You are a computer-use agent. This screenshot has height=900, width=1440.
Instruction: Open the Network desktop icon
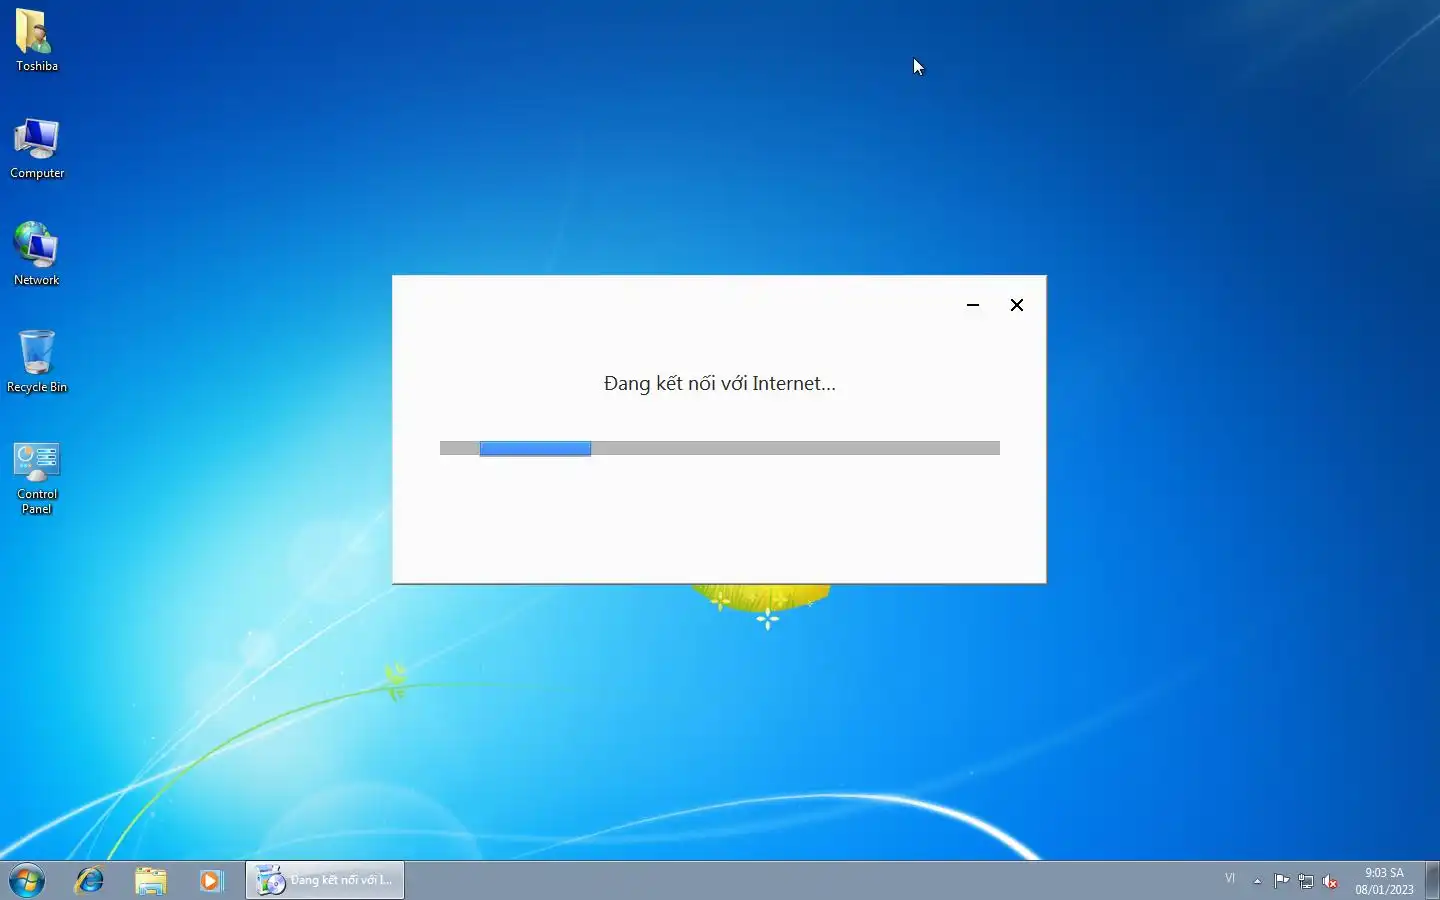tap(36, 255)
